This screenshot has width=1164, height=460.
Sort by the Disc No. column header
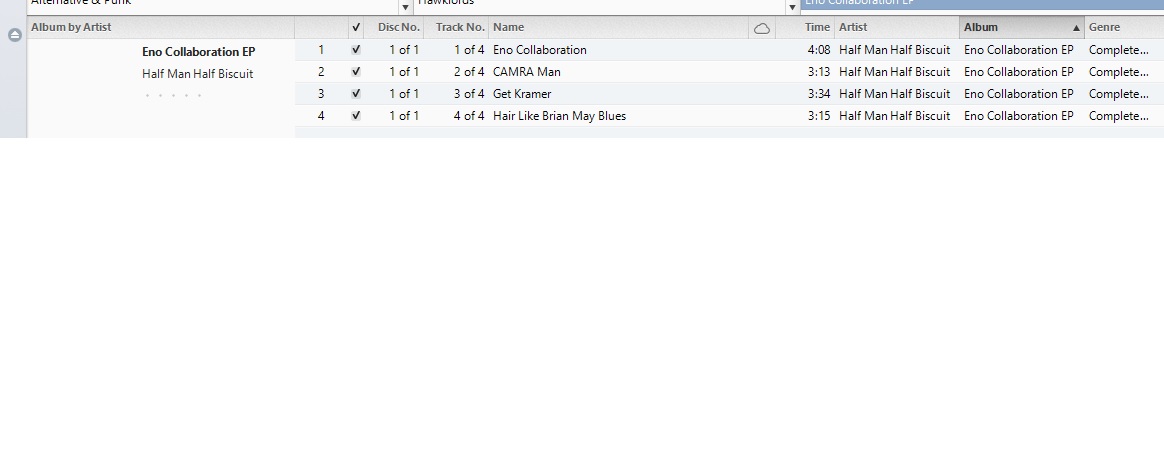[x=393, y=27]
